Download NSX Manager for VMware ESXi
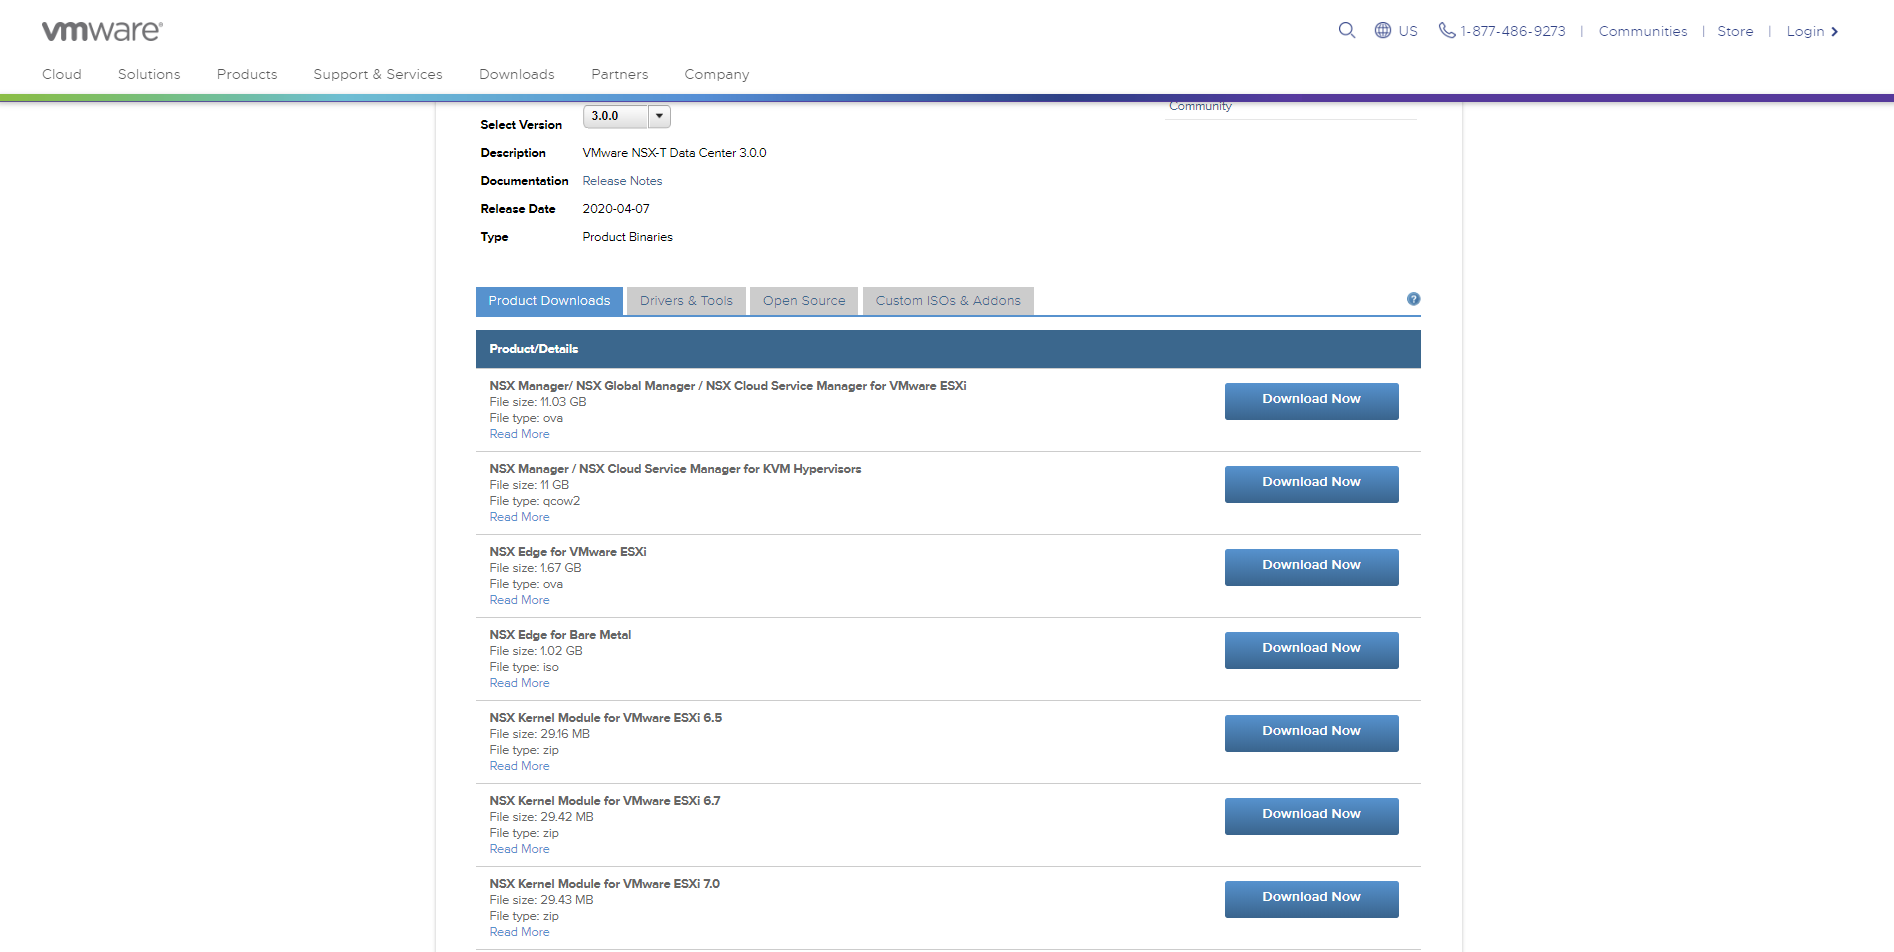1894x952 pixels. pos(1312,401)
